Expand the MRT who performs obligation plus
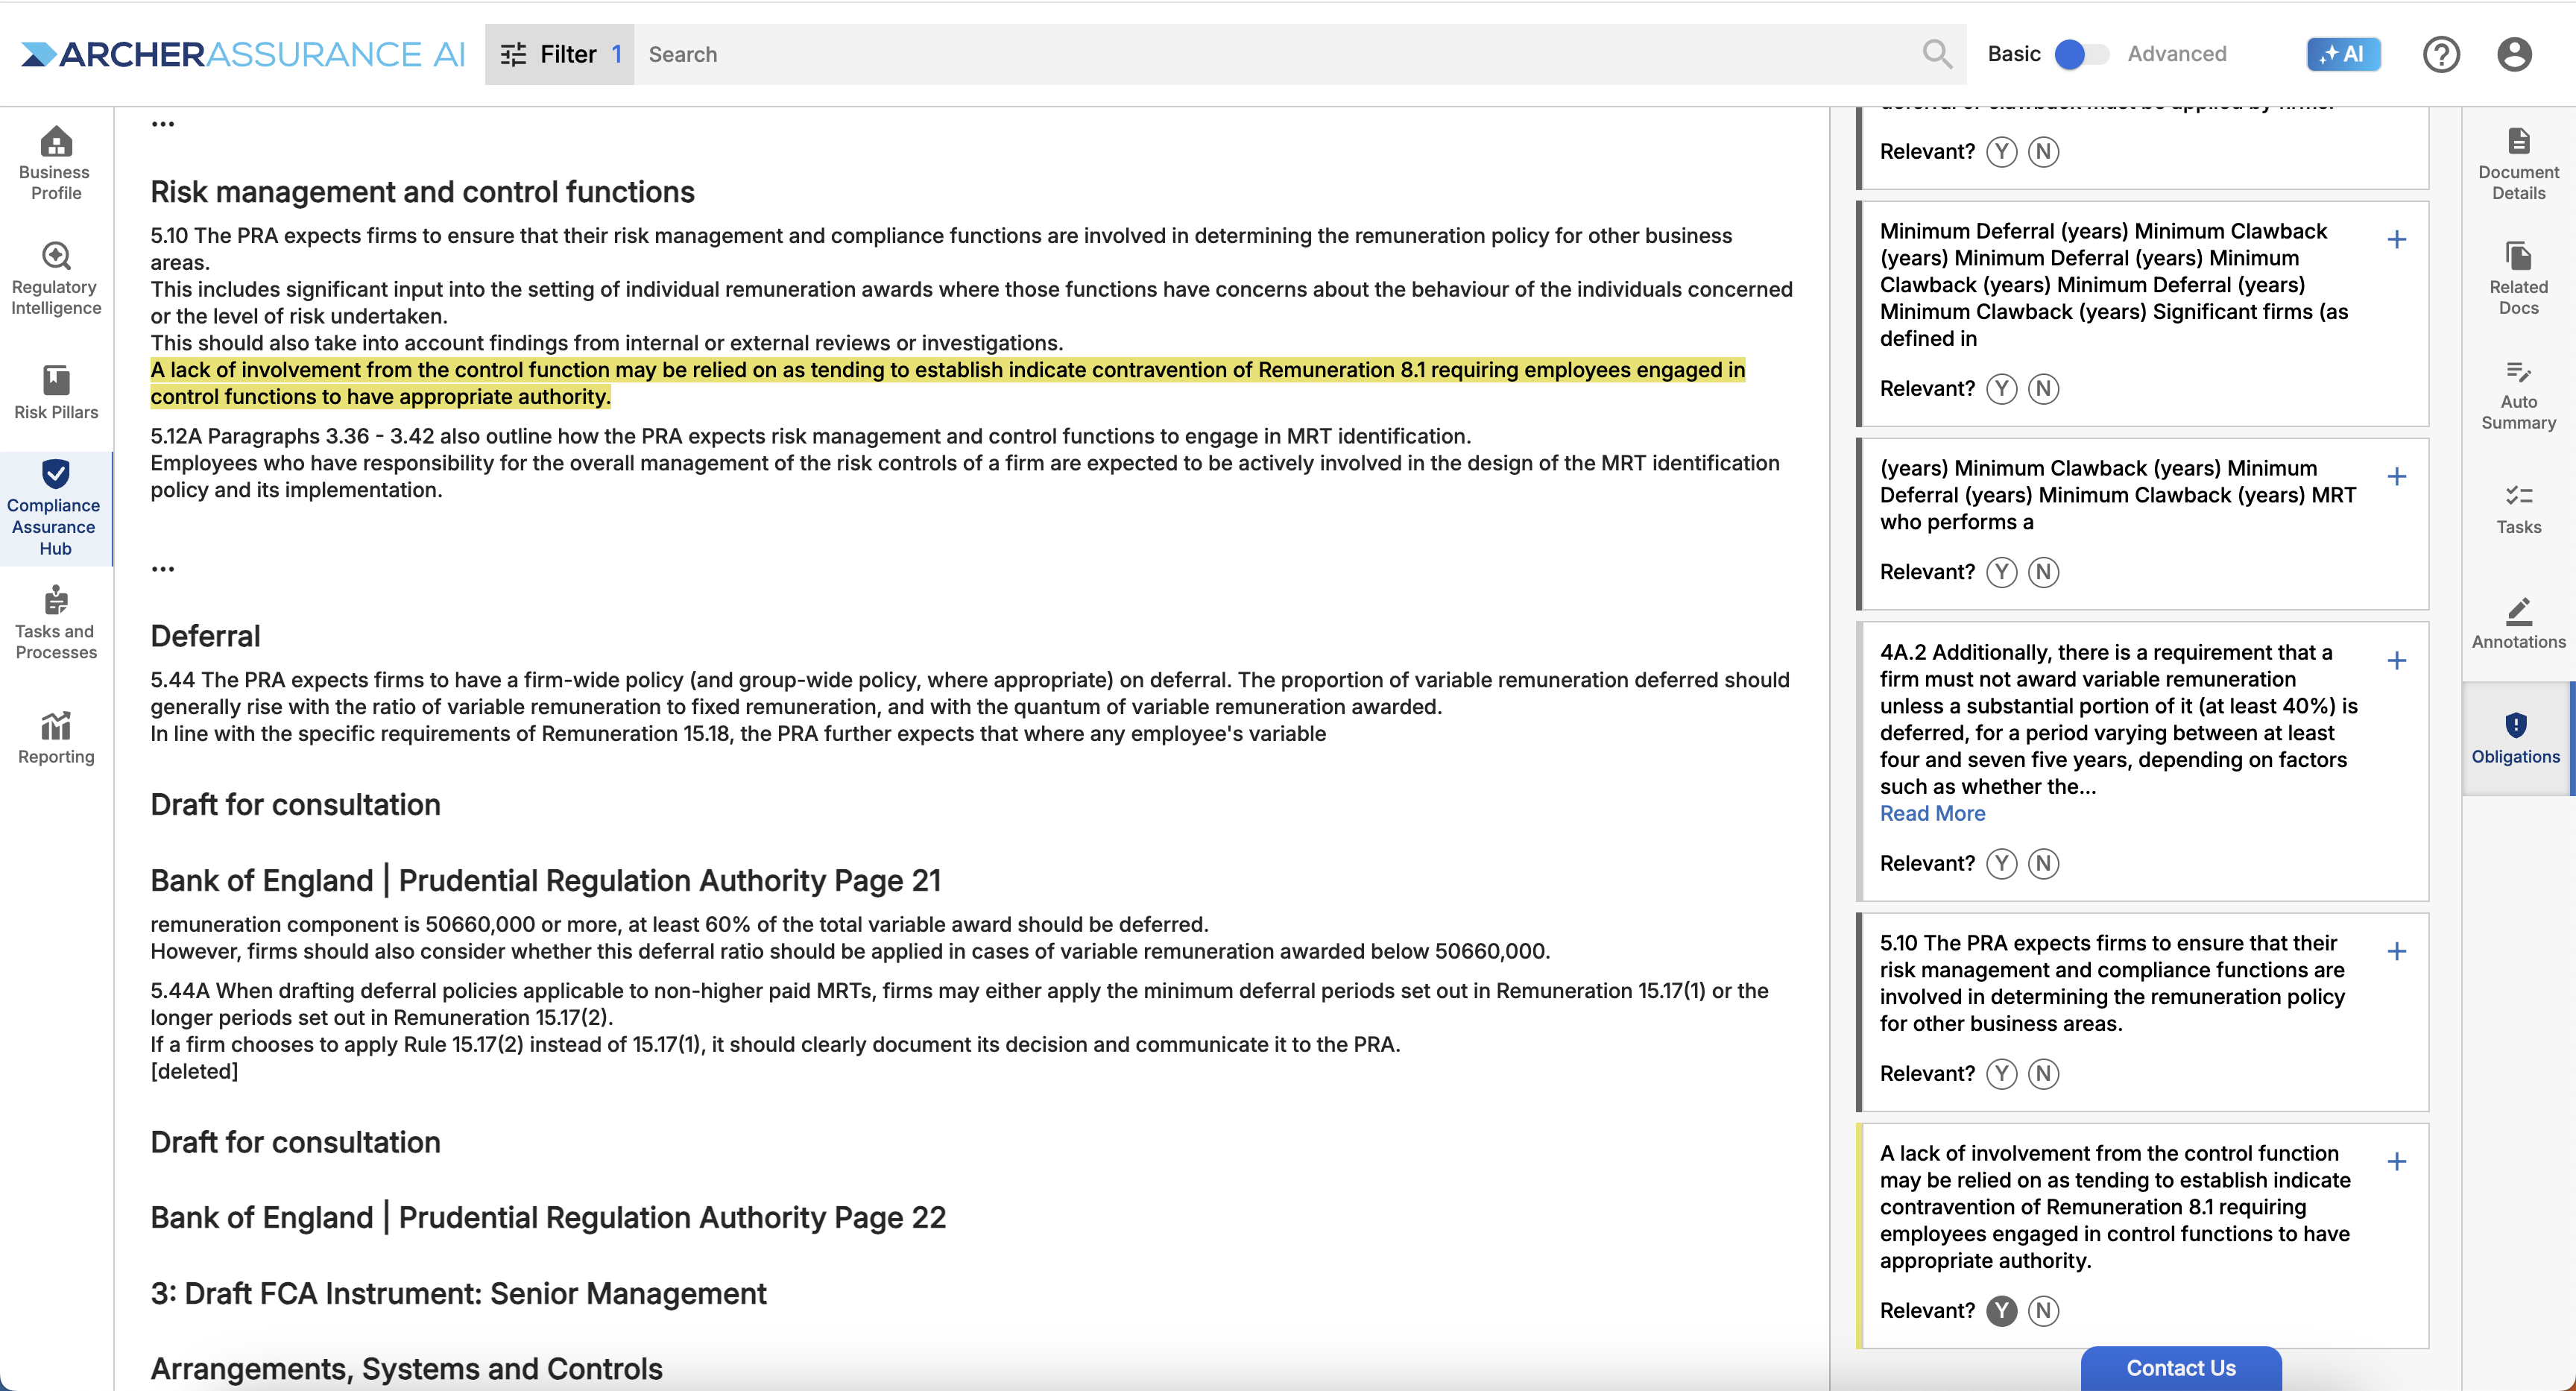The height and width of the screenshot is (1391, 2576). tap(2396, 477)
